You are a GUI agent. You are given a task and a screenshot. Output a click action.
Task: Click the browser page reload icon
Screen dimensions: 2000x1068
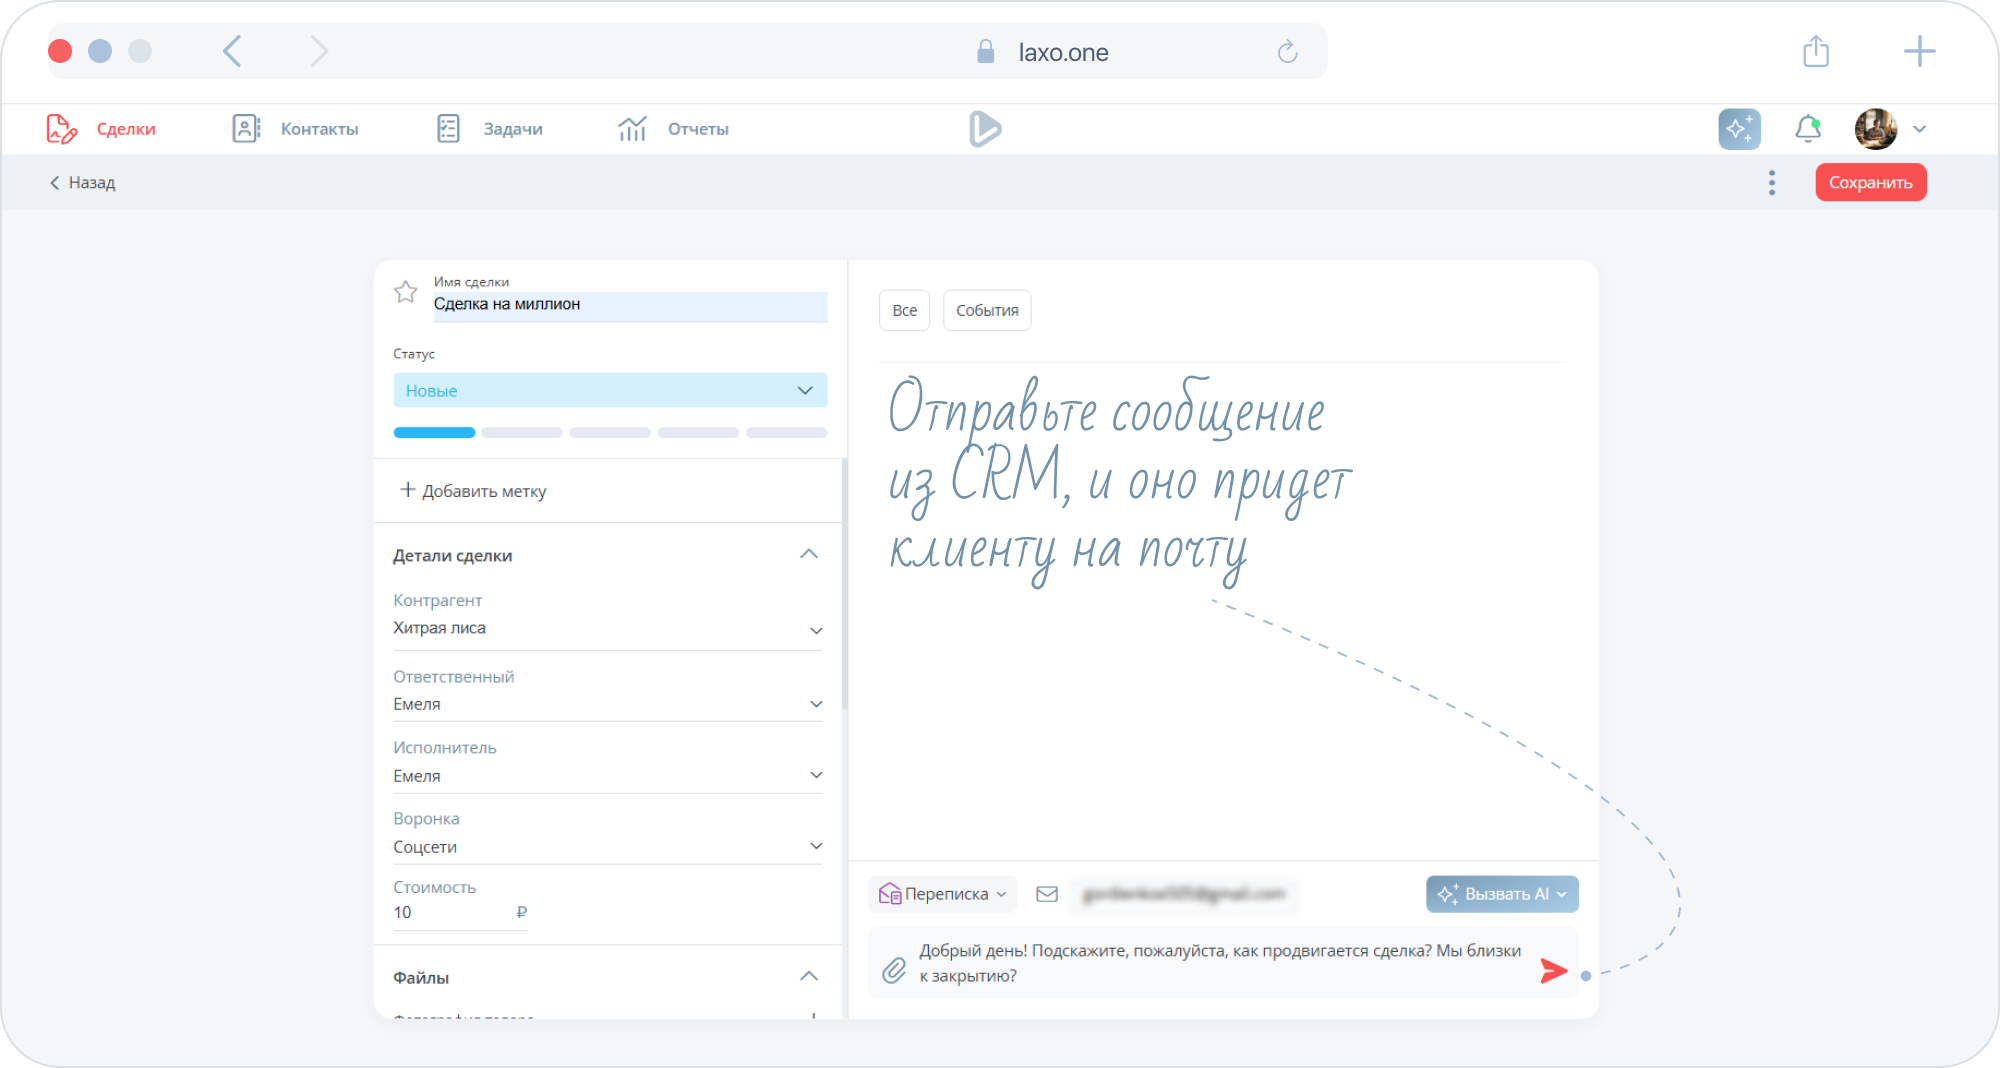(1288, 52)
